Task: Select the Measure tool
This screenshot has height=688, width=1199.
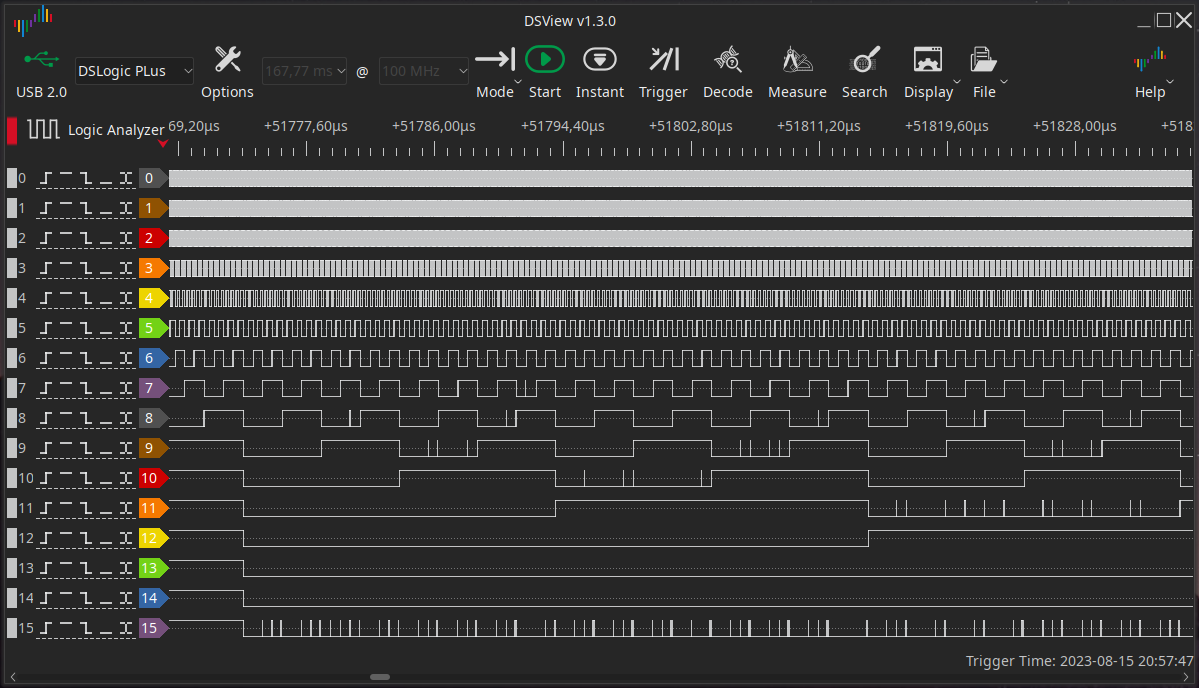Action: (796, 59)
